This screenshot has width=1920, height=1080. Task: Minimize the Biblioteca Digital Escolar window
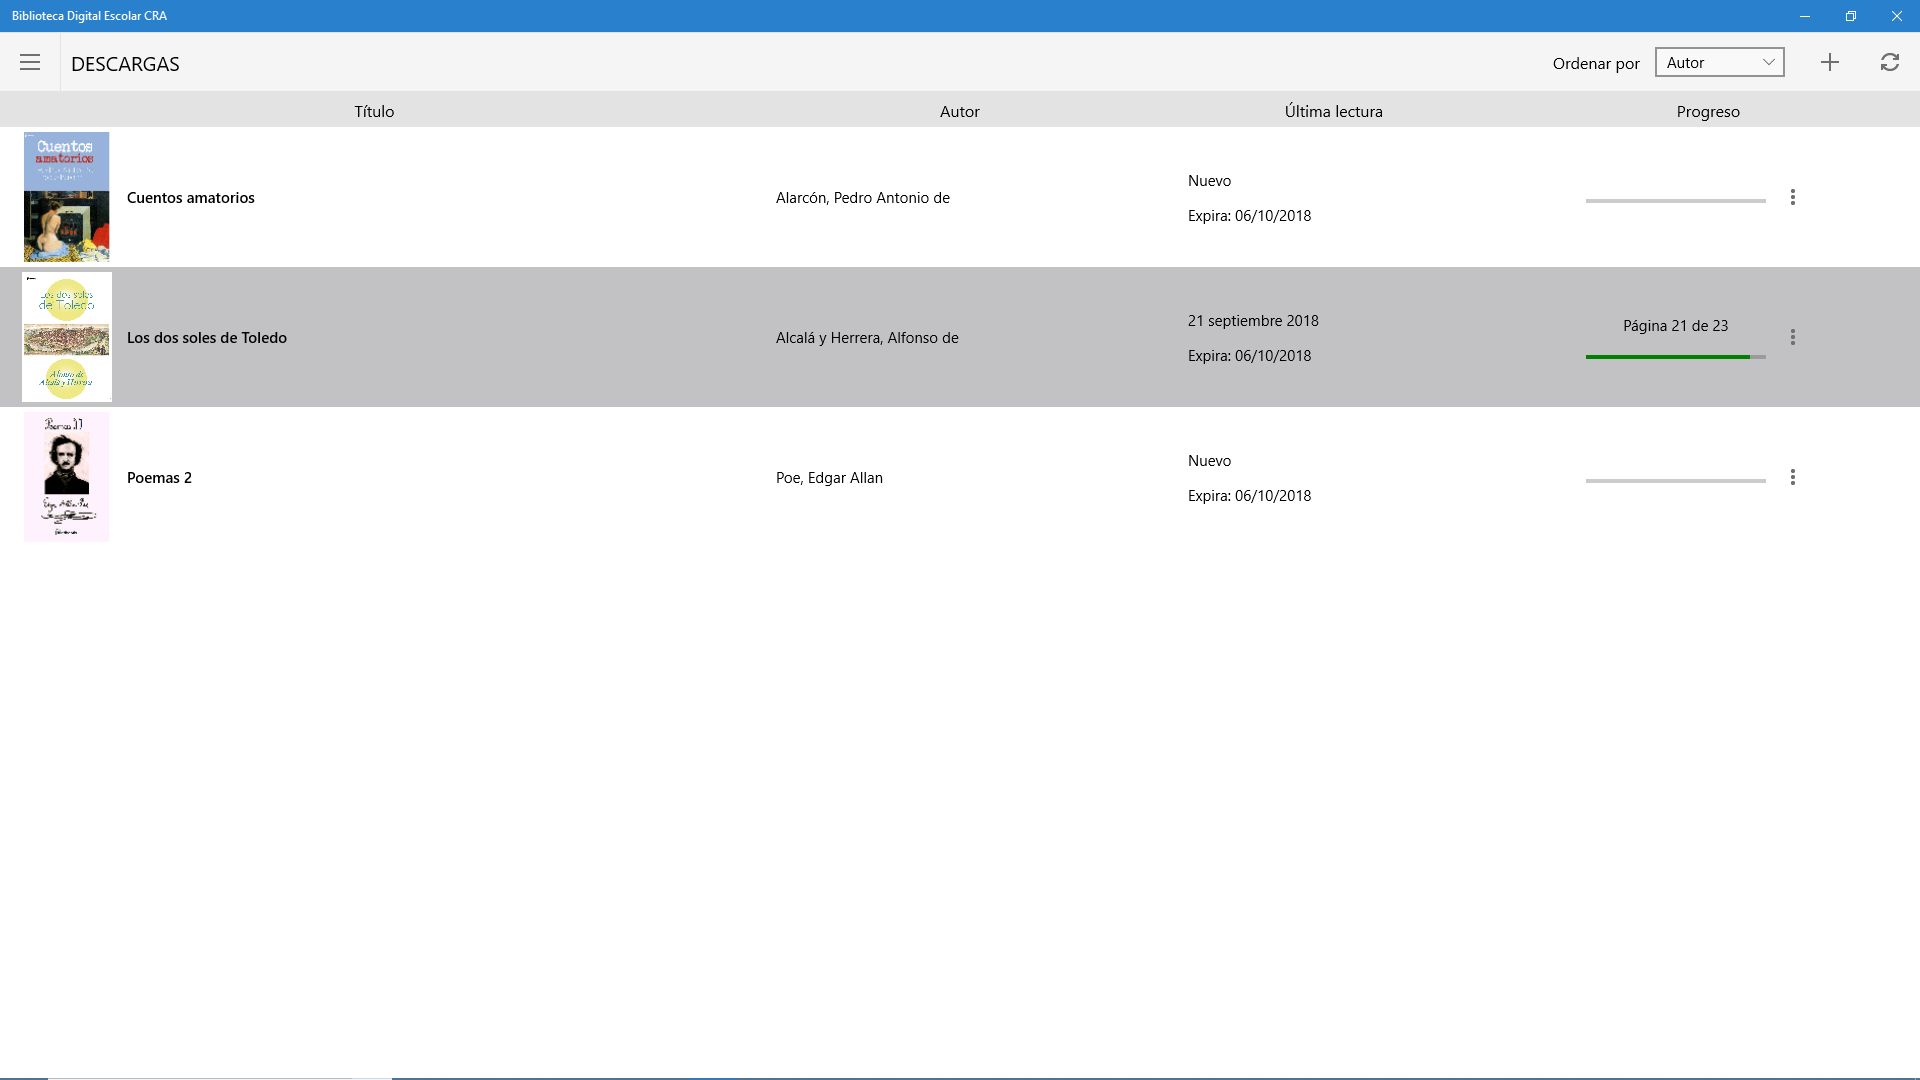[x=1804, y=16]
